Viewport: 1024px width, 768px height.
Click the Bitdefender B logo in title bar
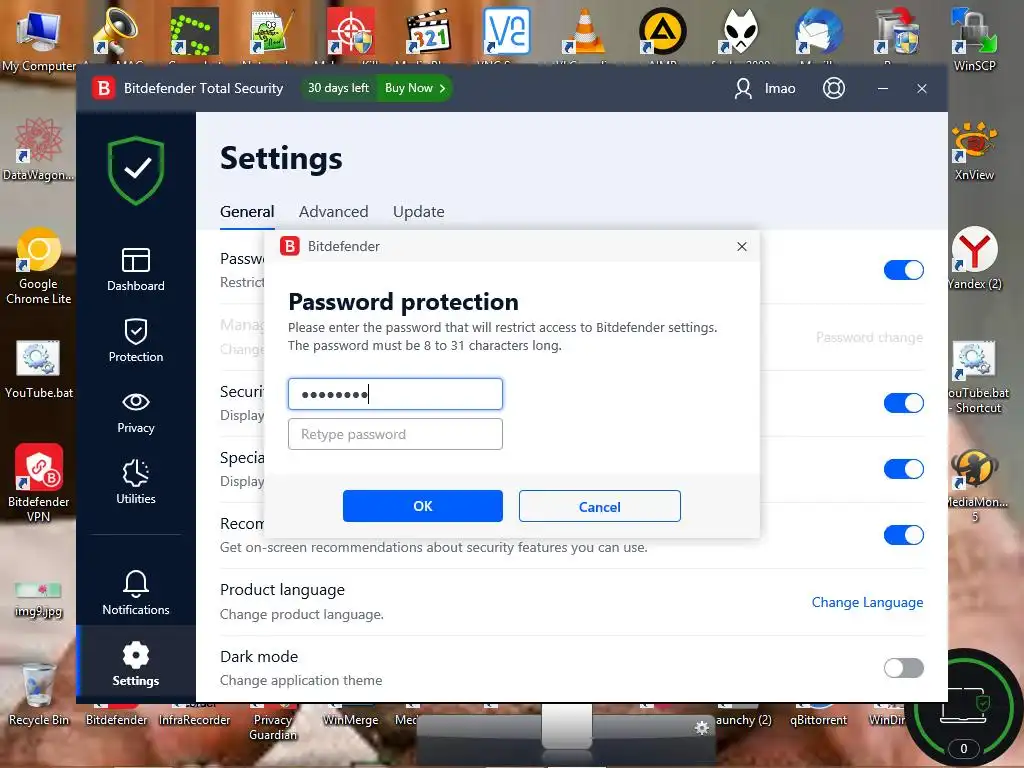click(x=103, y=88)
